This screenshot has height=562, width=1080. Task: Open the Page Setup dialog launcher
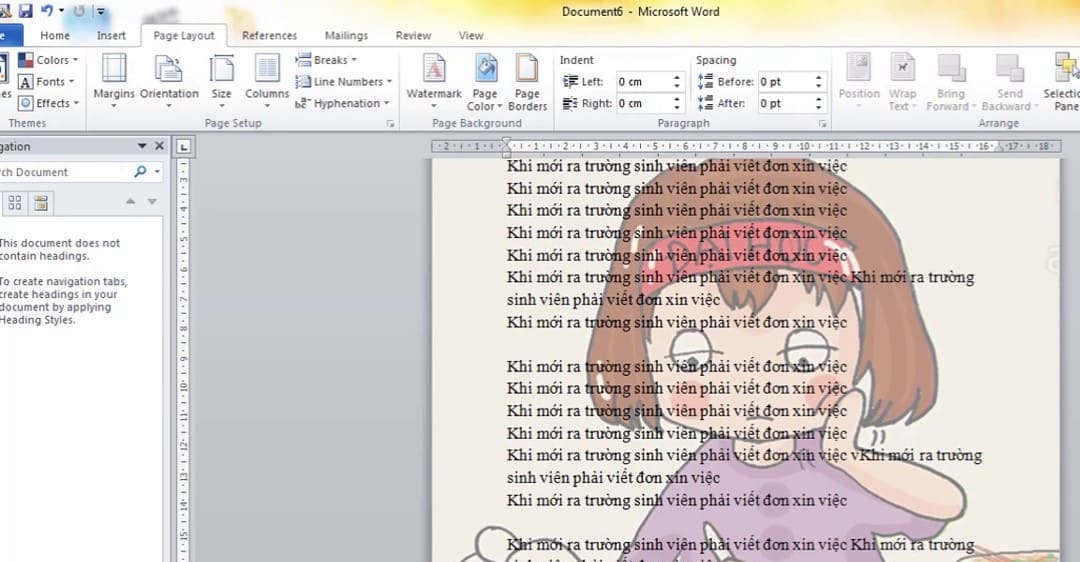[390, 124]
